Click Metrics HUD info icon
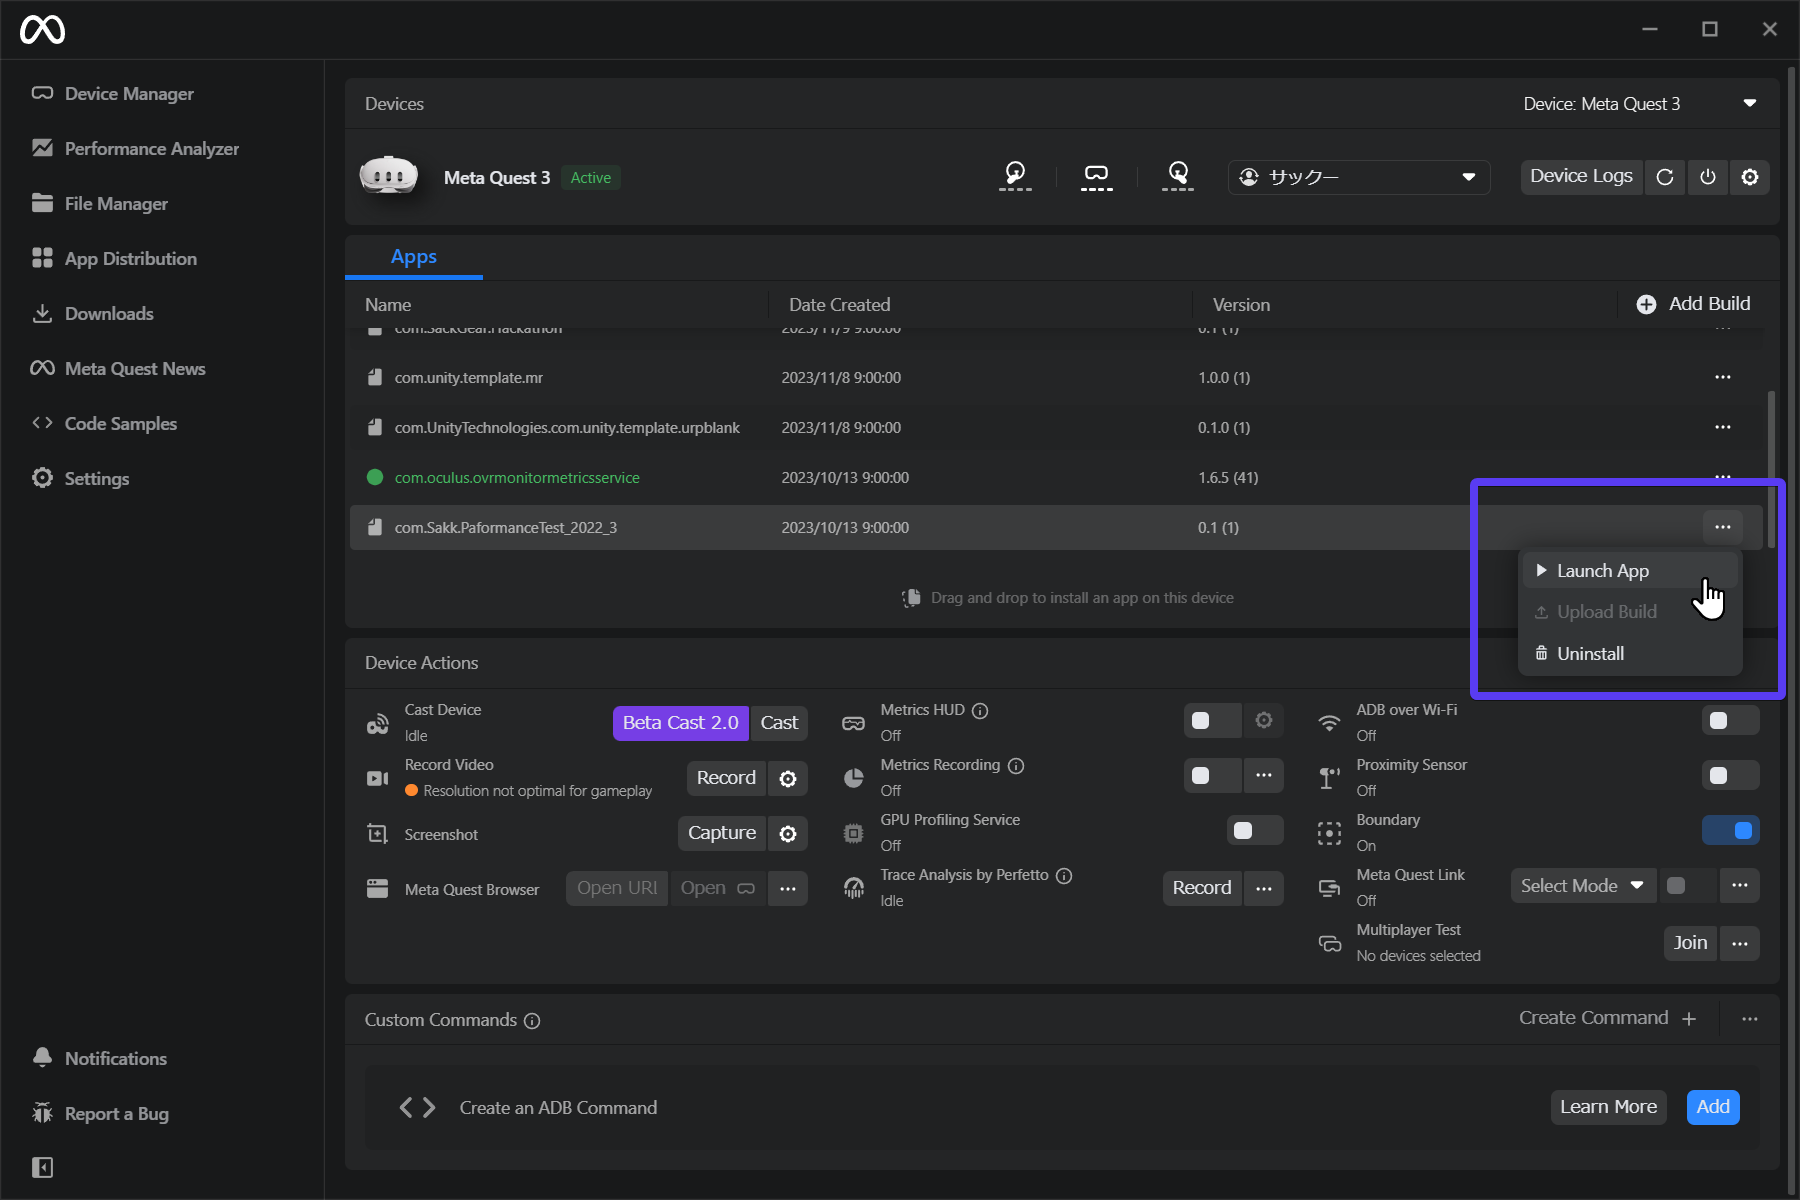This screenshot has height=1200, width=1800. point(980,711)
